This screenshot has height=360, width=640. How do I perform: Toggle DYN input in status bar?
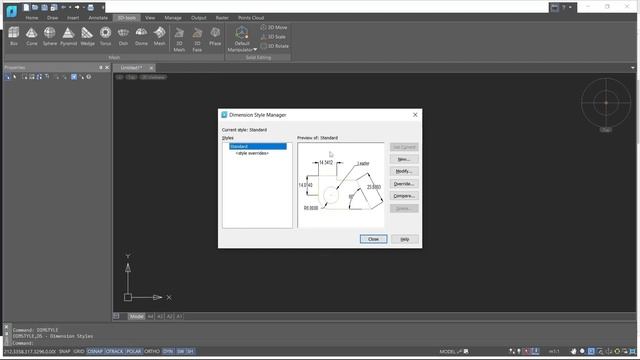(168, 351)
